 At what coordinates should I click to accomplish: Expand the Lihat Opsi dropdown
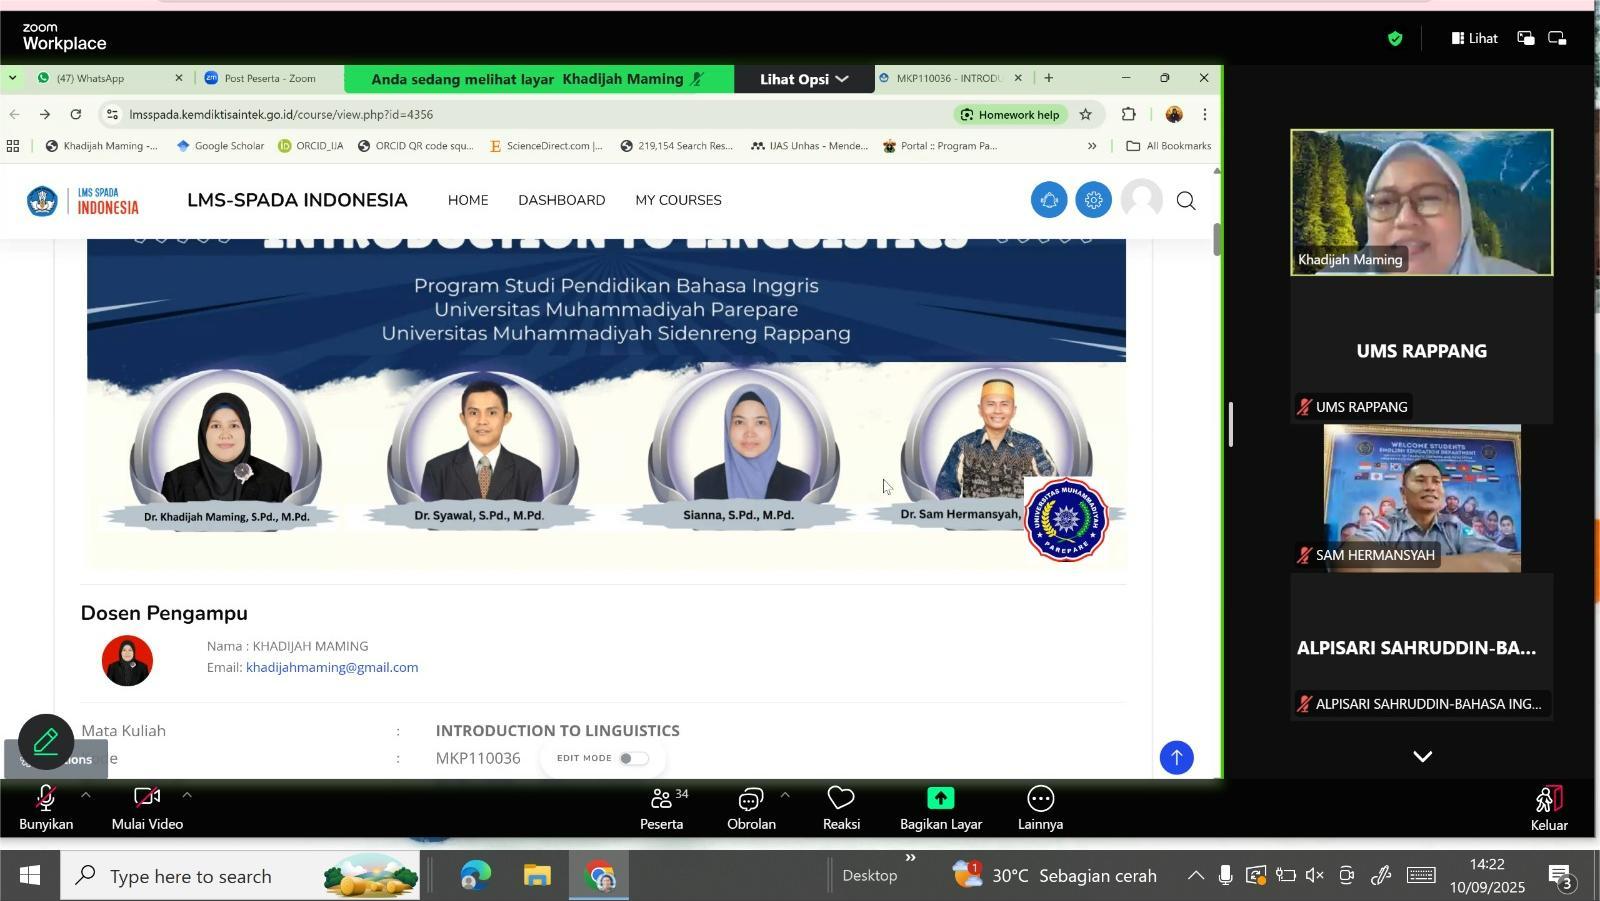[803, 79]
